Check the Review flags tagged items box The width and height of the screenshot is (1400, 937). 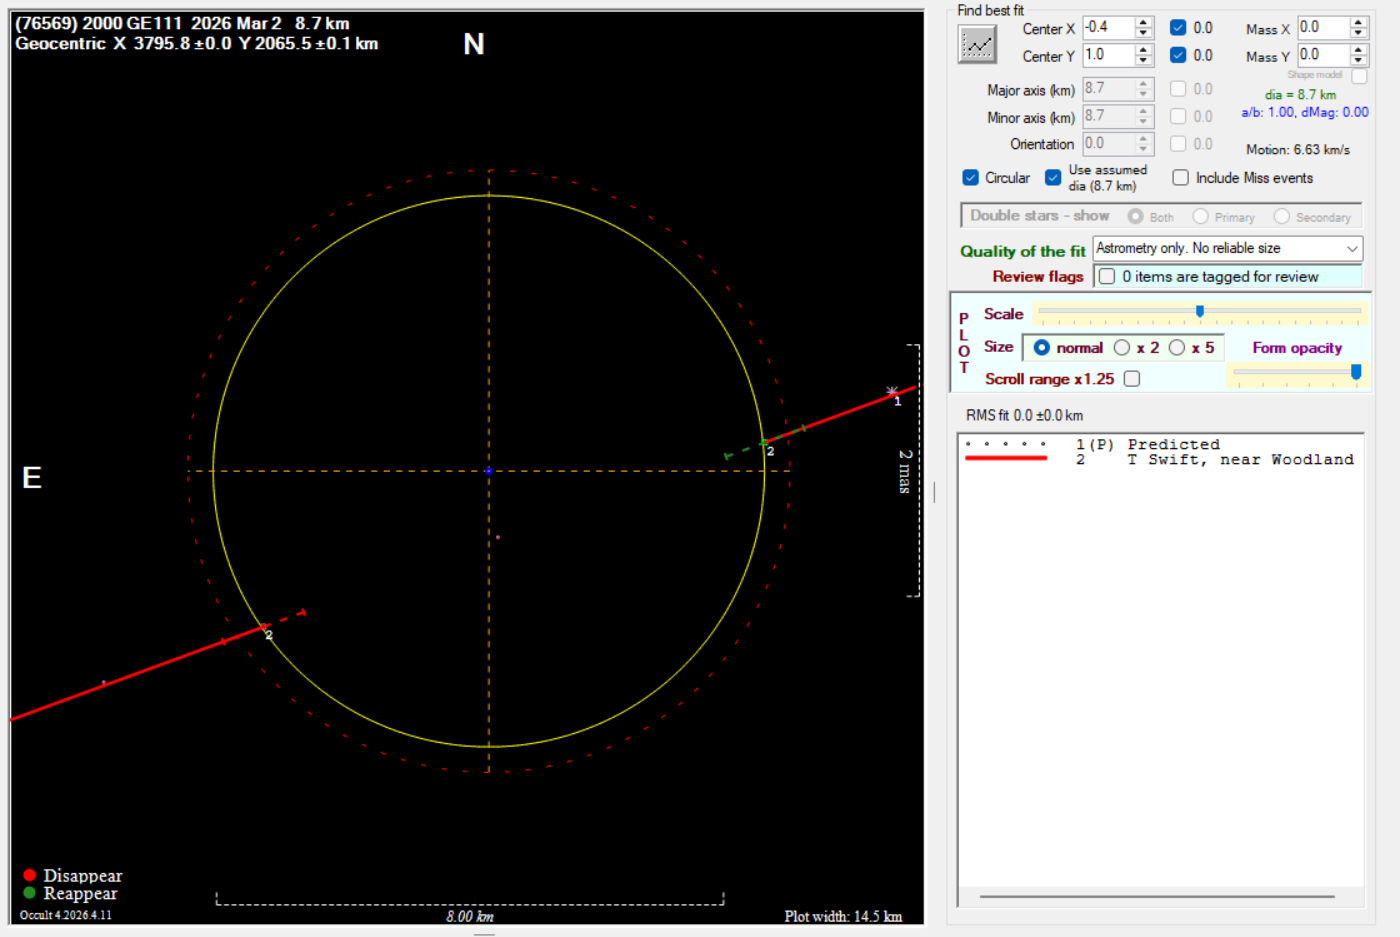click(x=1107, y=277)
